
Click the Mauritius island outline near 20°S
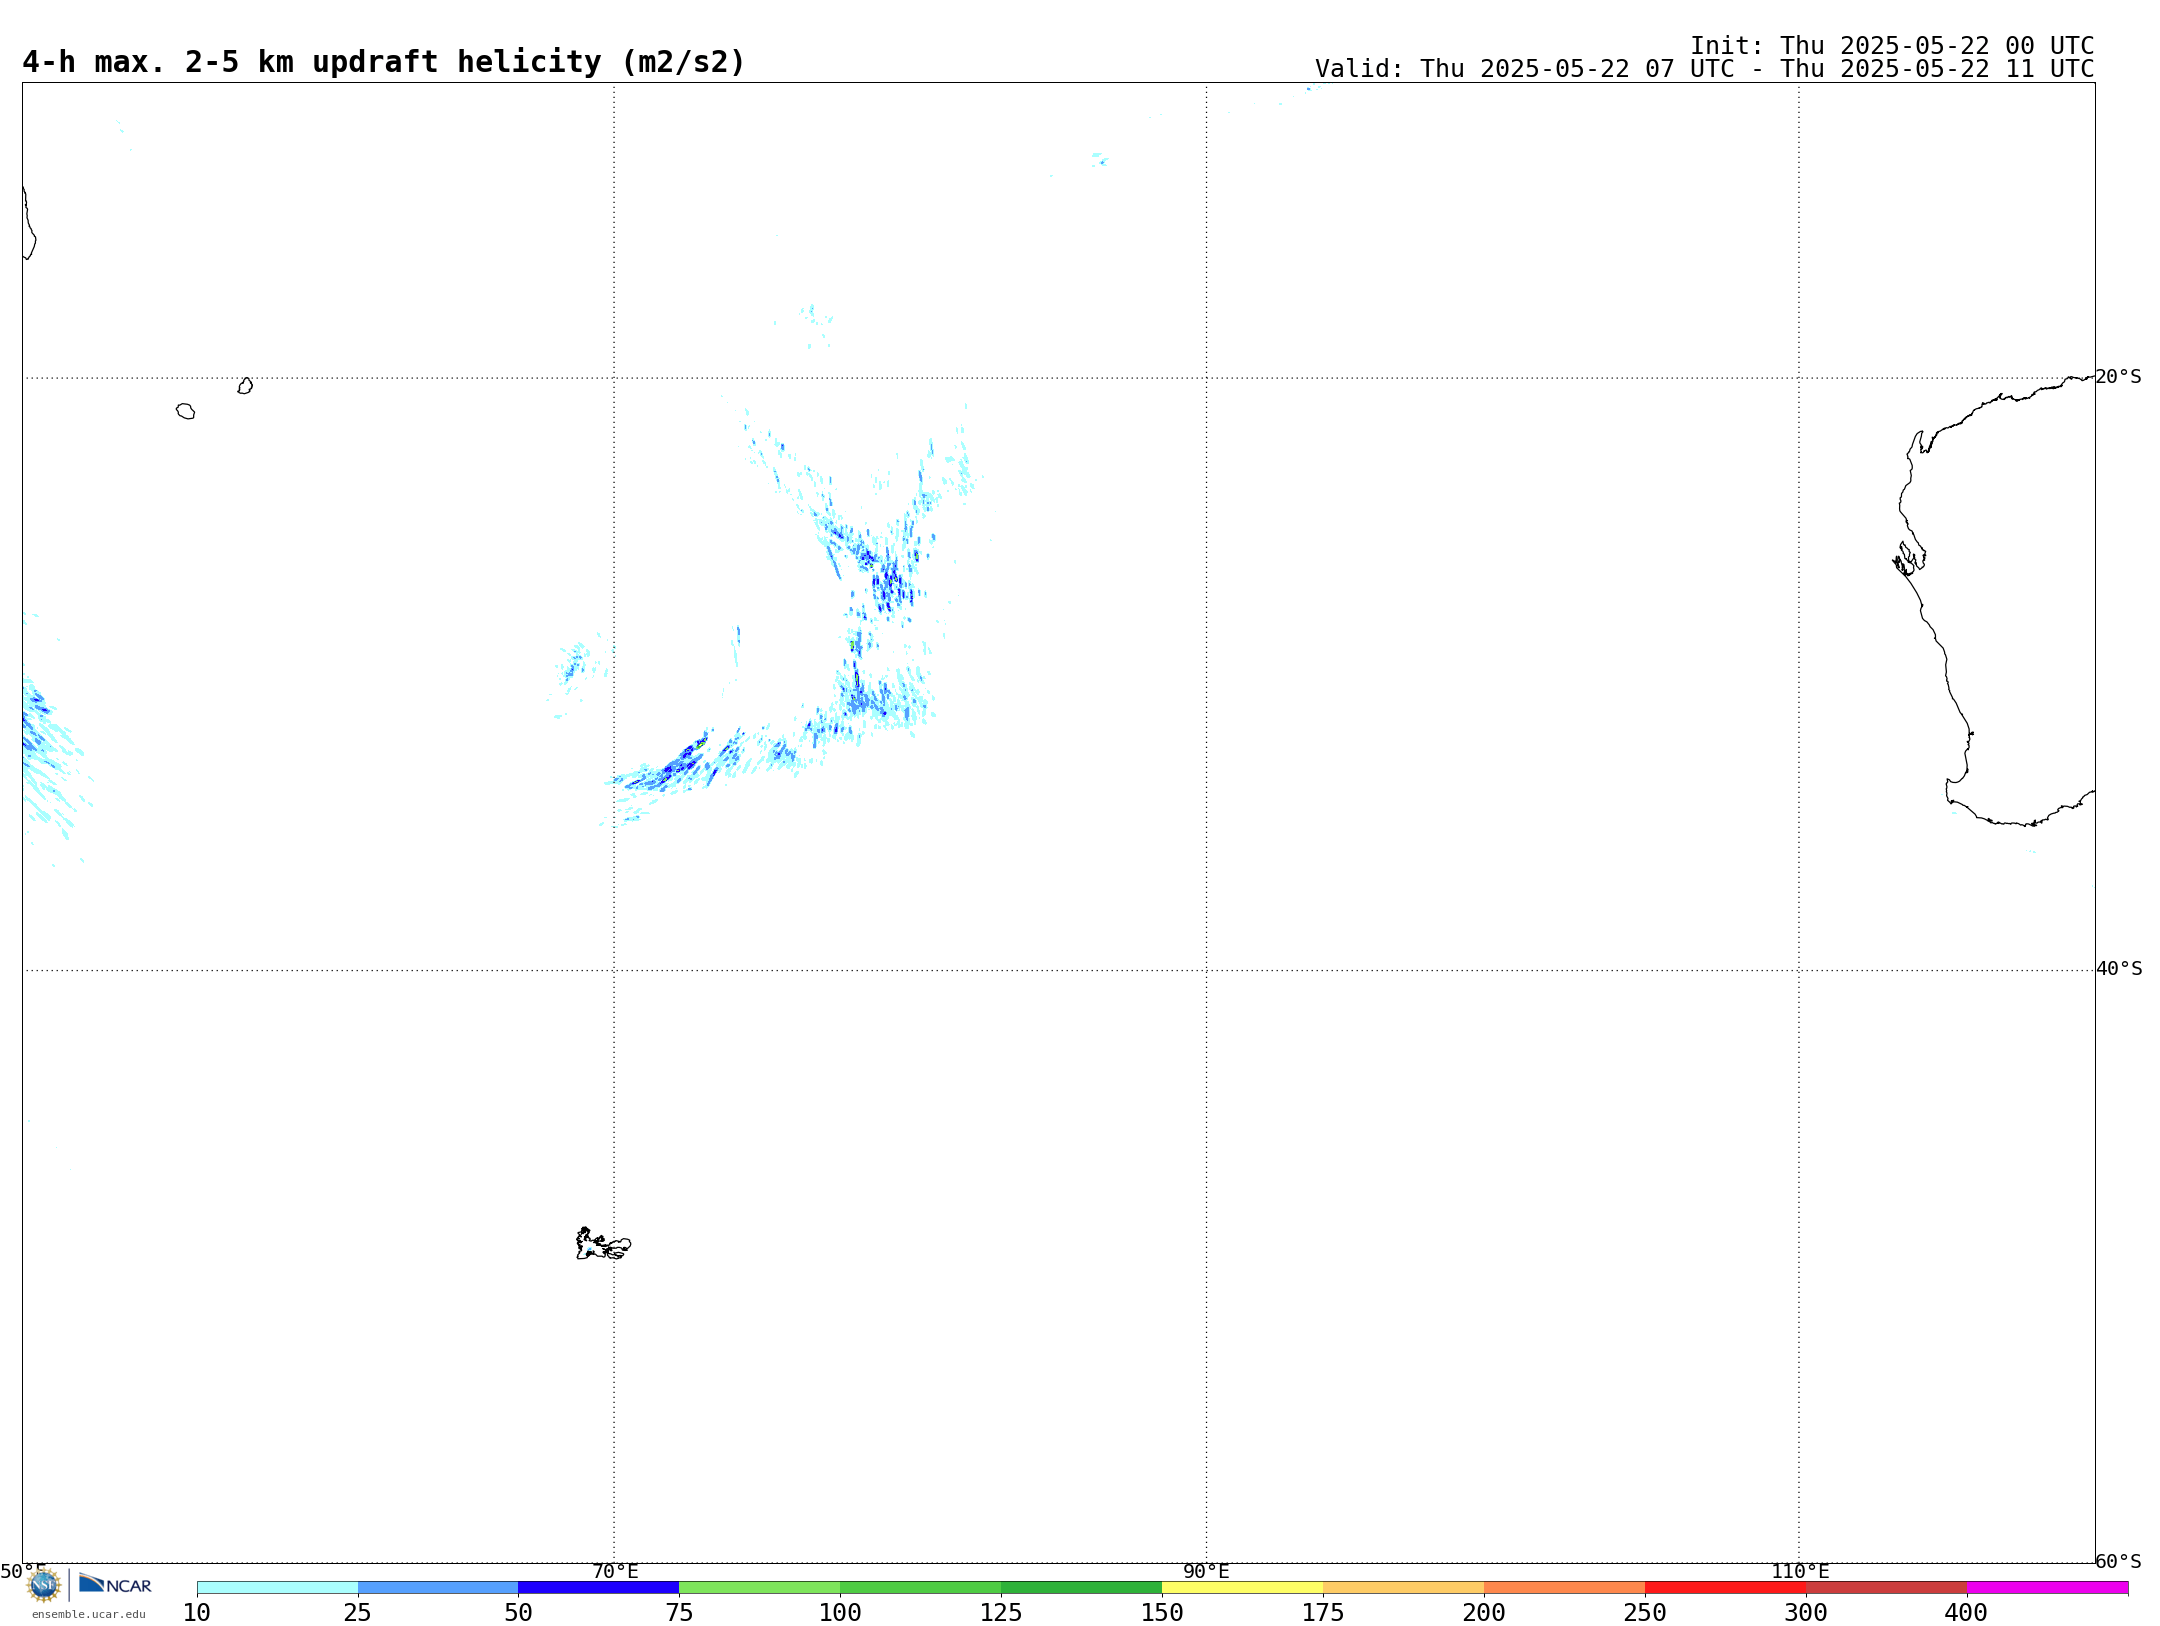246,386
